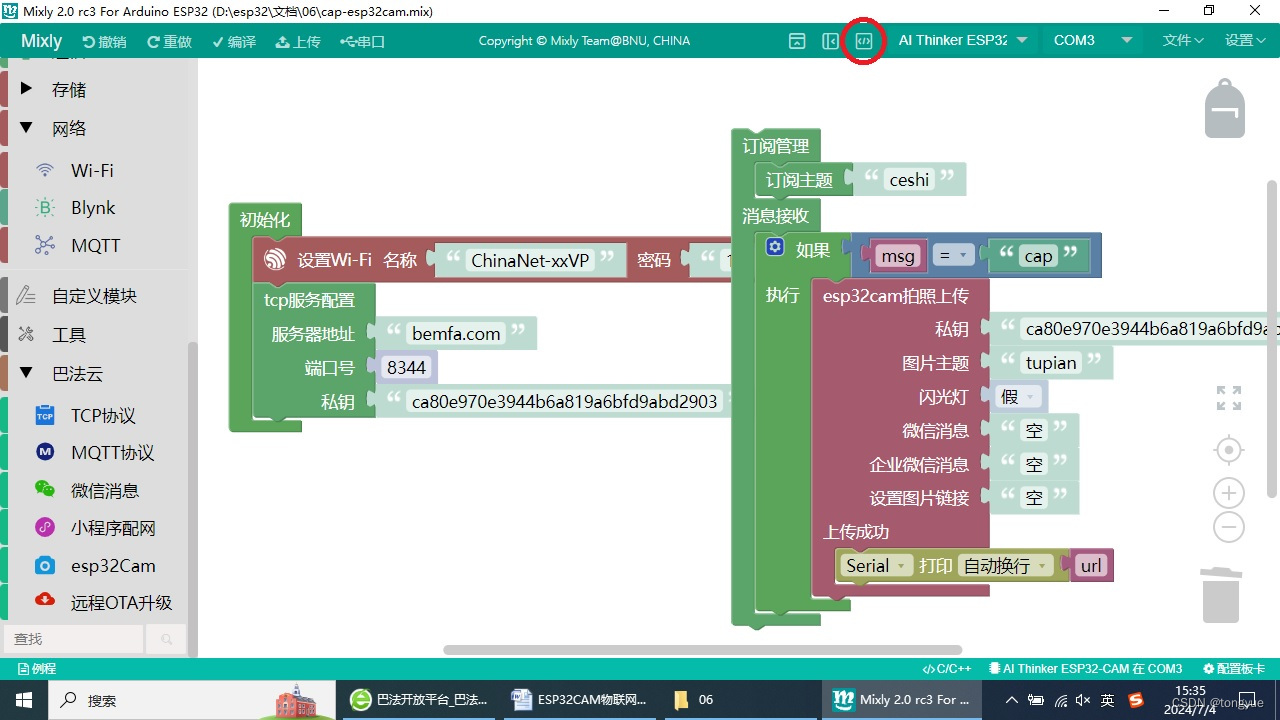Click the search magnifier button beside 查找
The image size is (1280, 720).
point(166,639)
